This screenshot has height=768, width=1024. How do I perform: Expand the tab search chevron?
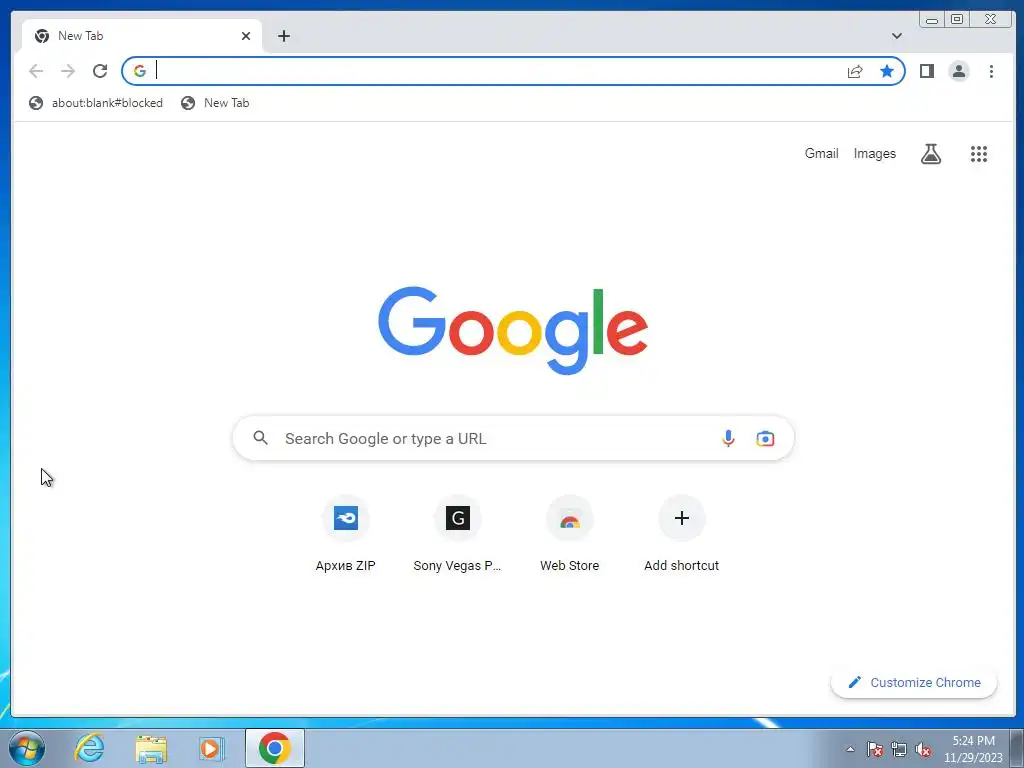(897, 36)
